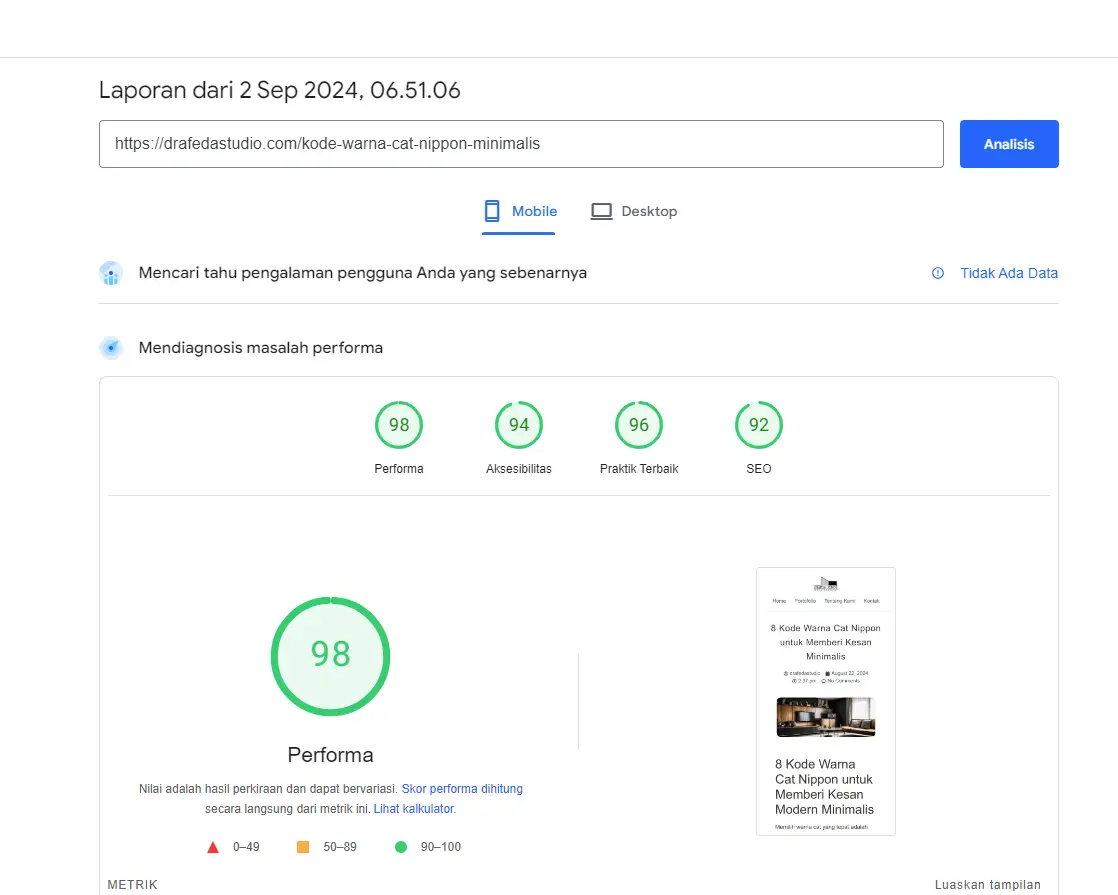The image size is (1118, 895).
Task: Open the 96 Praktik Terbaik score gauge
Action: click(638, 424)
